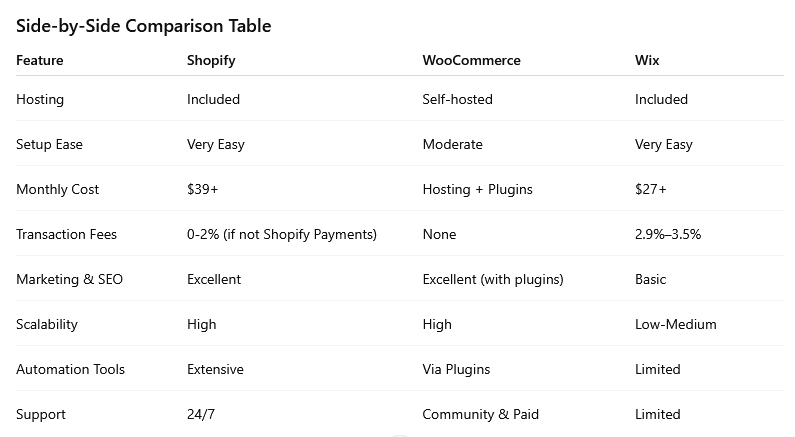The image size is (795, 437).
Task: Click the Setup Ease row label
Action: [x=49, y=144]
